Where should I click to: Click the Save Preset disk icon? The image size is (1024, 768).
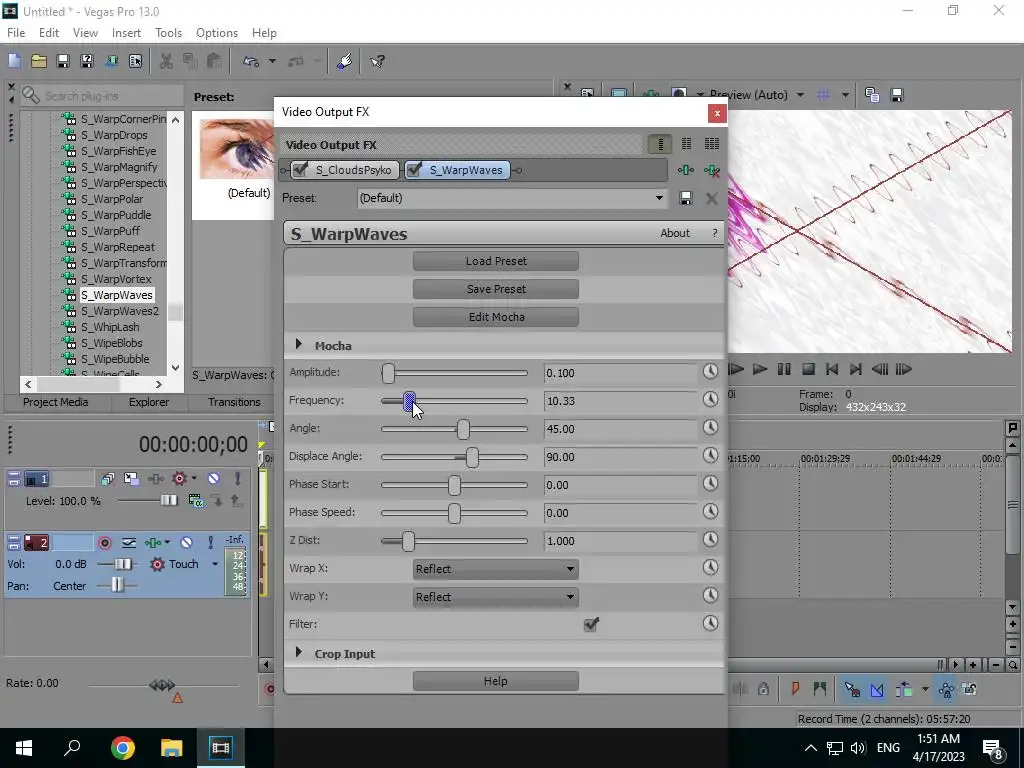[686, 199]
